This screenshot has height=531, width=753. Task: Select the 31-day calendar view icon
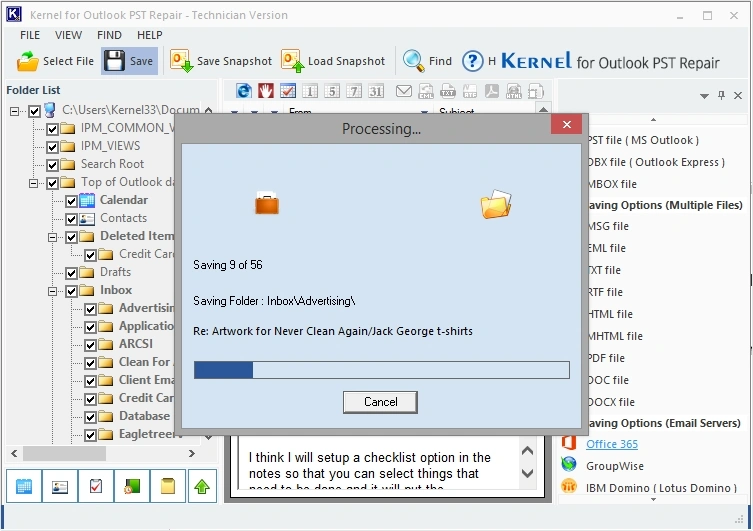[376, 91]
